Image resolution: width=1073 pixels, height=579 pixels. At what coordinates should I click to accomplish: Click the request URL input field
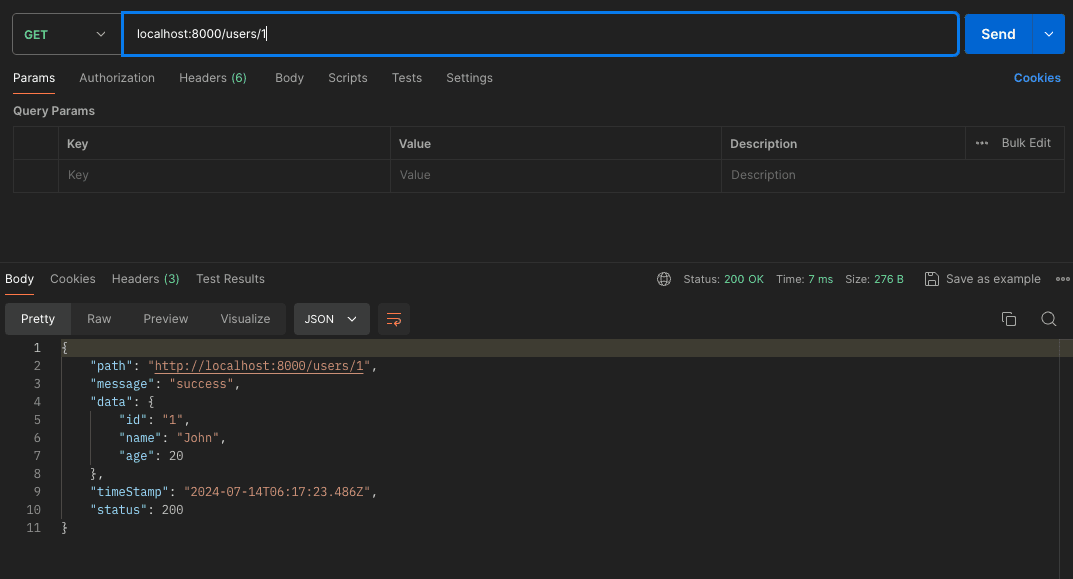(540, 34)
